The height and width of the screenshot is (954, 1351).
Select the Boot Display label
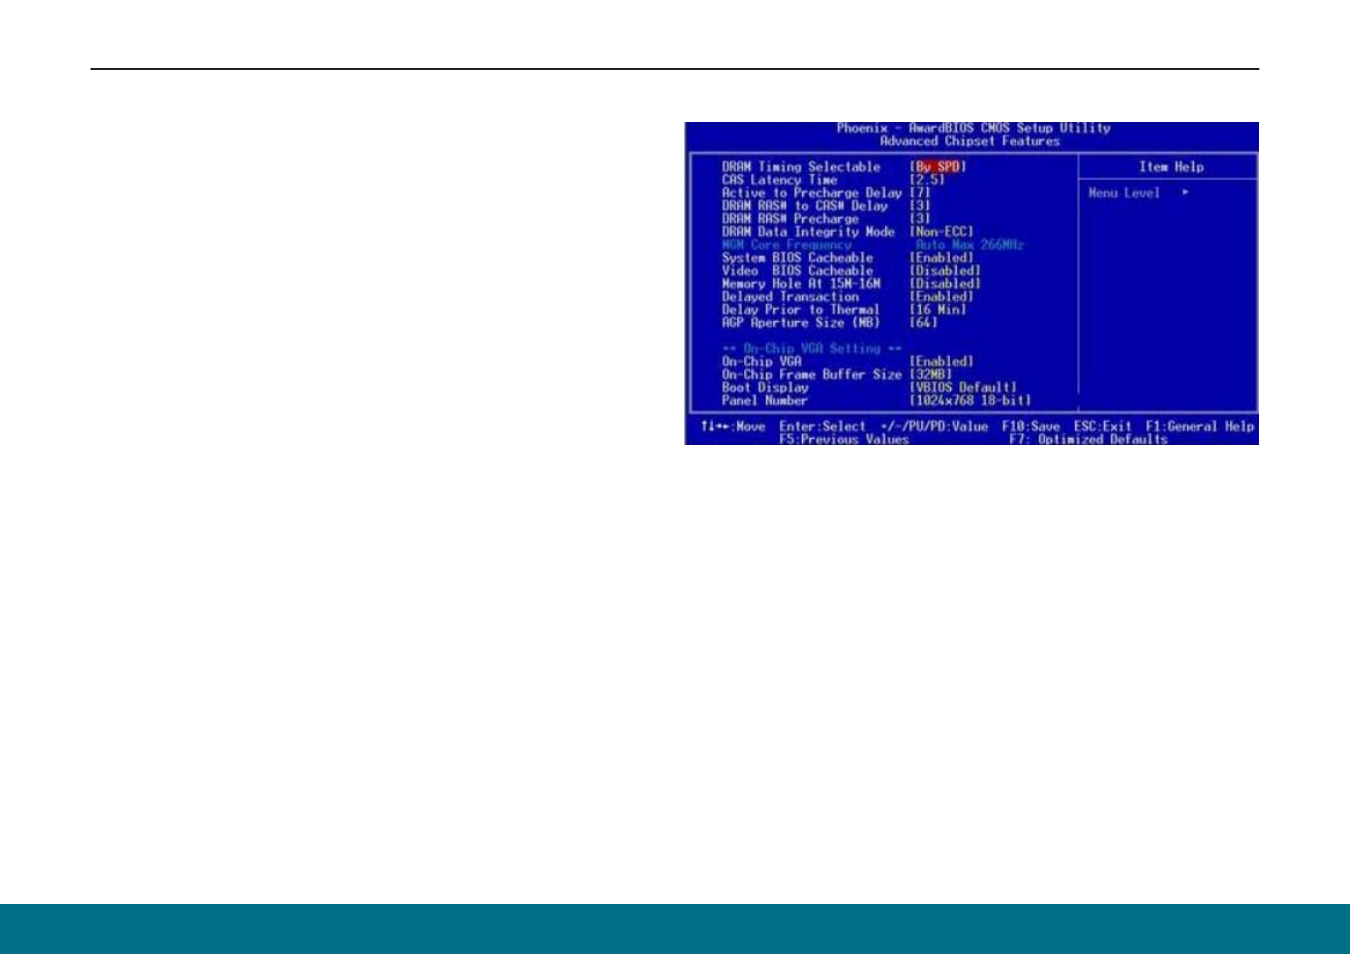[x=765, y=388]
